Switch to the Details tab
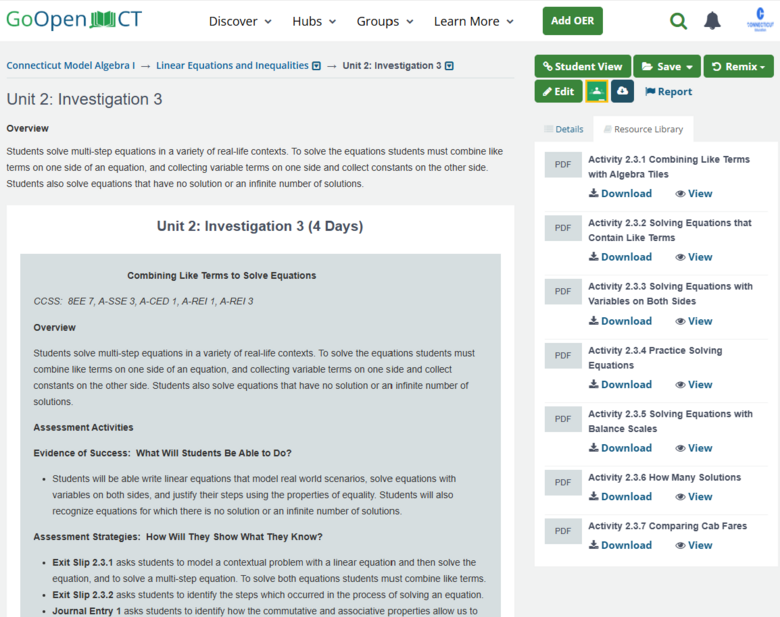Viewport: 780px width, 617px height. click(x=563, y=129)
